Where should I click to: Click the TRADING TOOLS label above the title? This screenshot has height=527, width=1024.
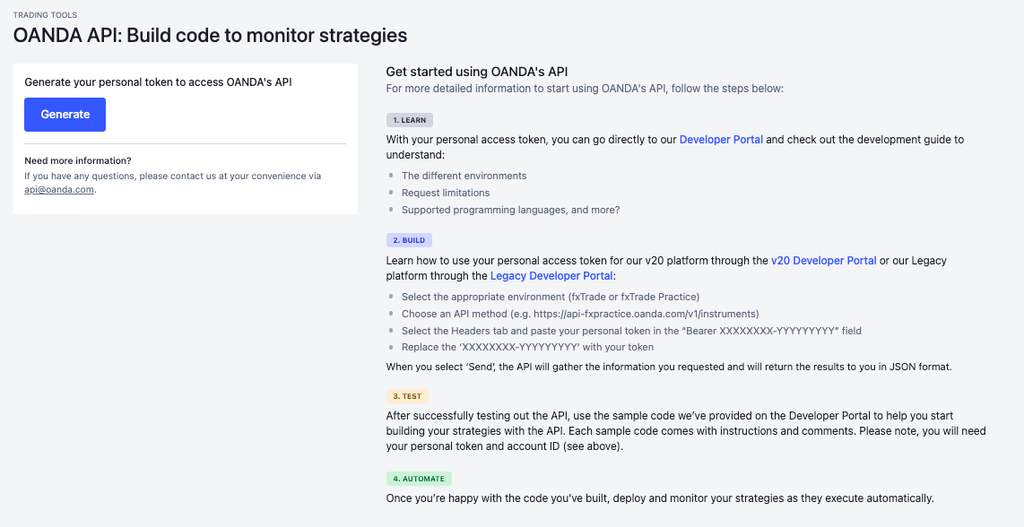[x=45, y=15]
